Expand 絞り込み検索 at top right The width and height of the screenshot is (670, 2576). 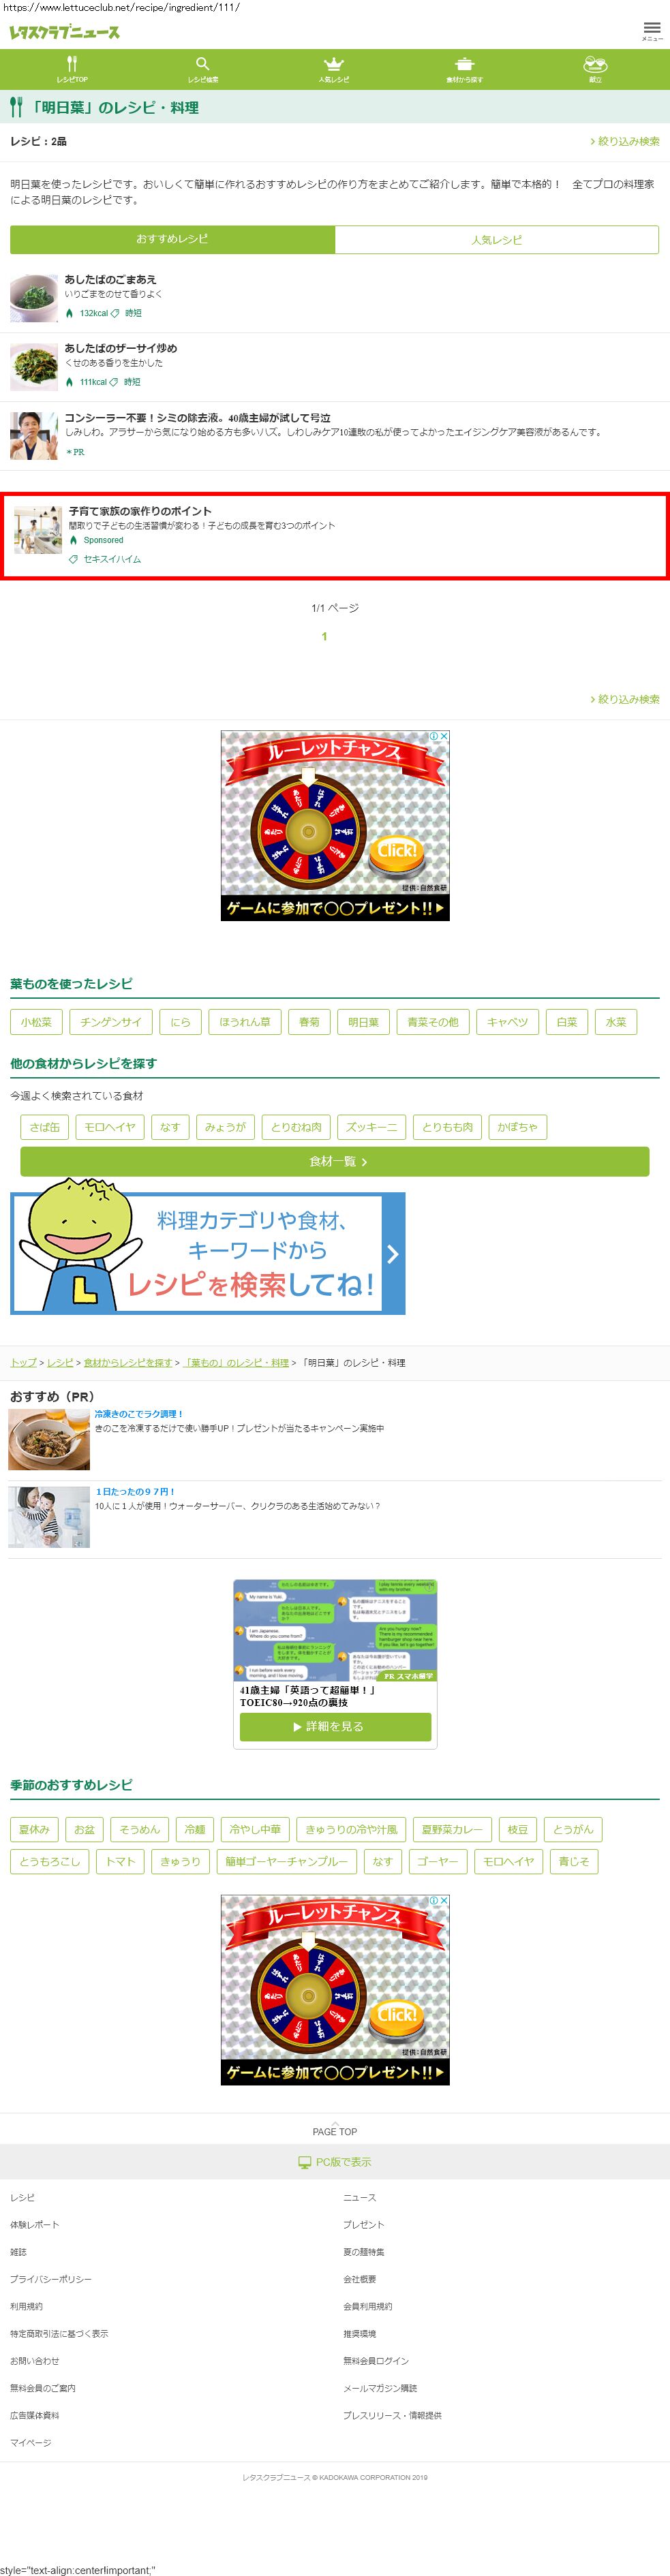[625, 141]
